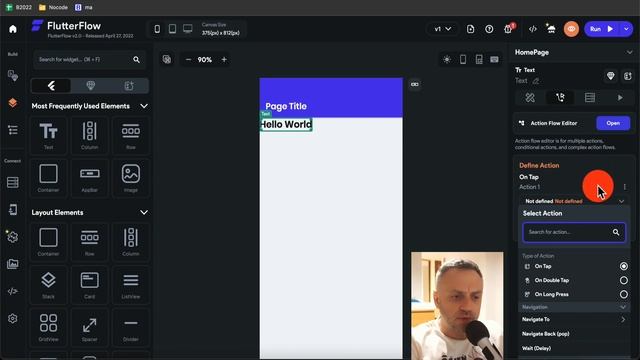Screen dimensions: 640x360
Task: Choose the Wait (Delay) action
Action: [x=536, y=348]
